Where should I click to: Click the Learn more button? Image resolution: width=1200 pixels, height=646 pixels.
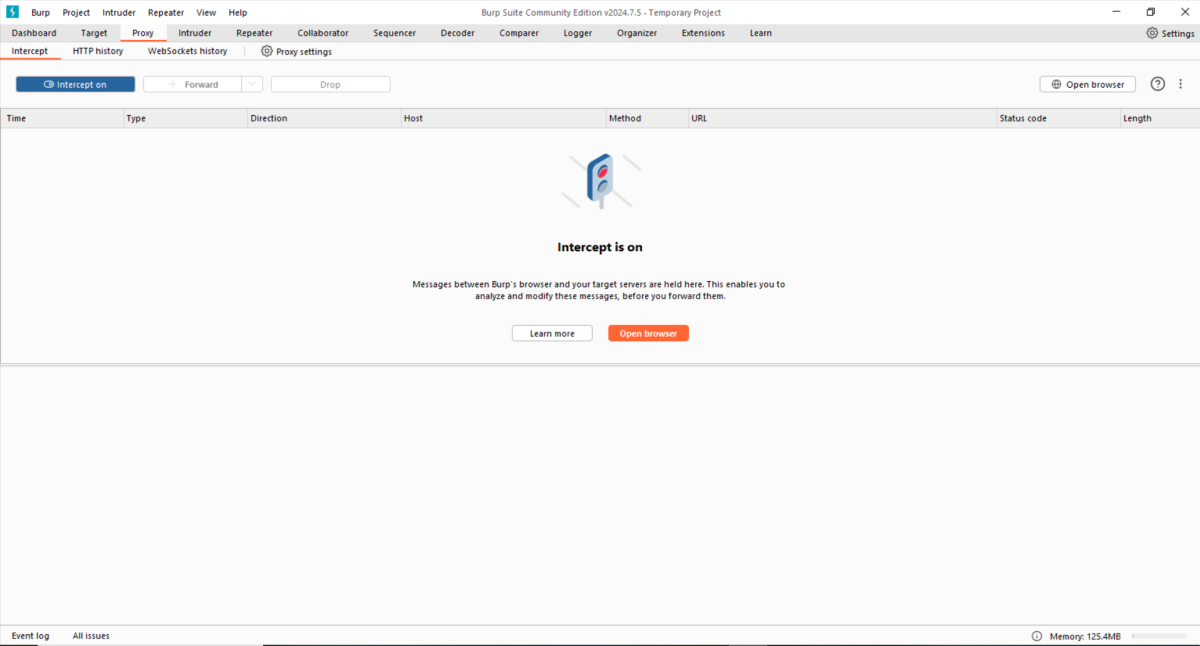[x=552, y=333]
